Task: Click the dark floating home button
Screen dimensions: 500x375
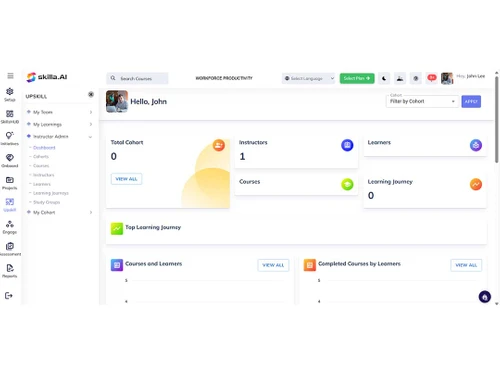Action: click(x=485, y=297)
